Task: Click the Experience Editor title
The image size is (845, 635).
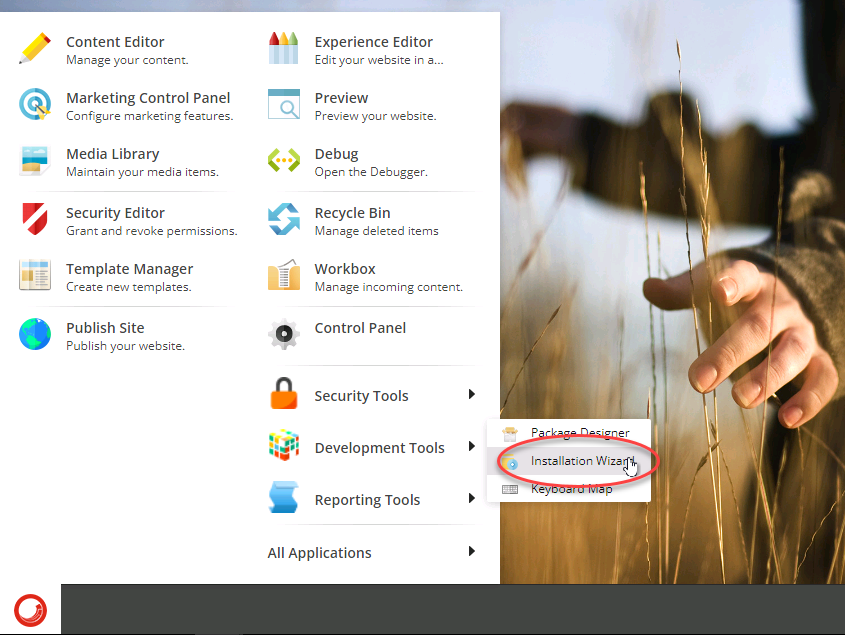Action: [x=373, y=42]
